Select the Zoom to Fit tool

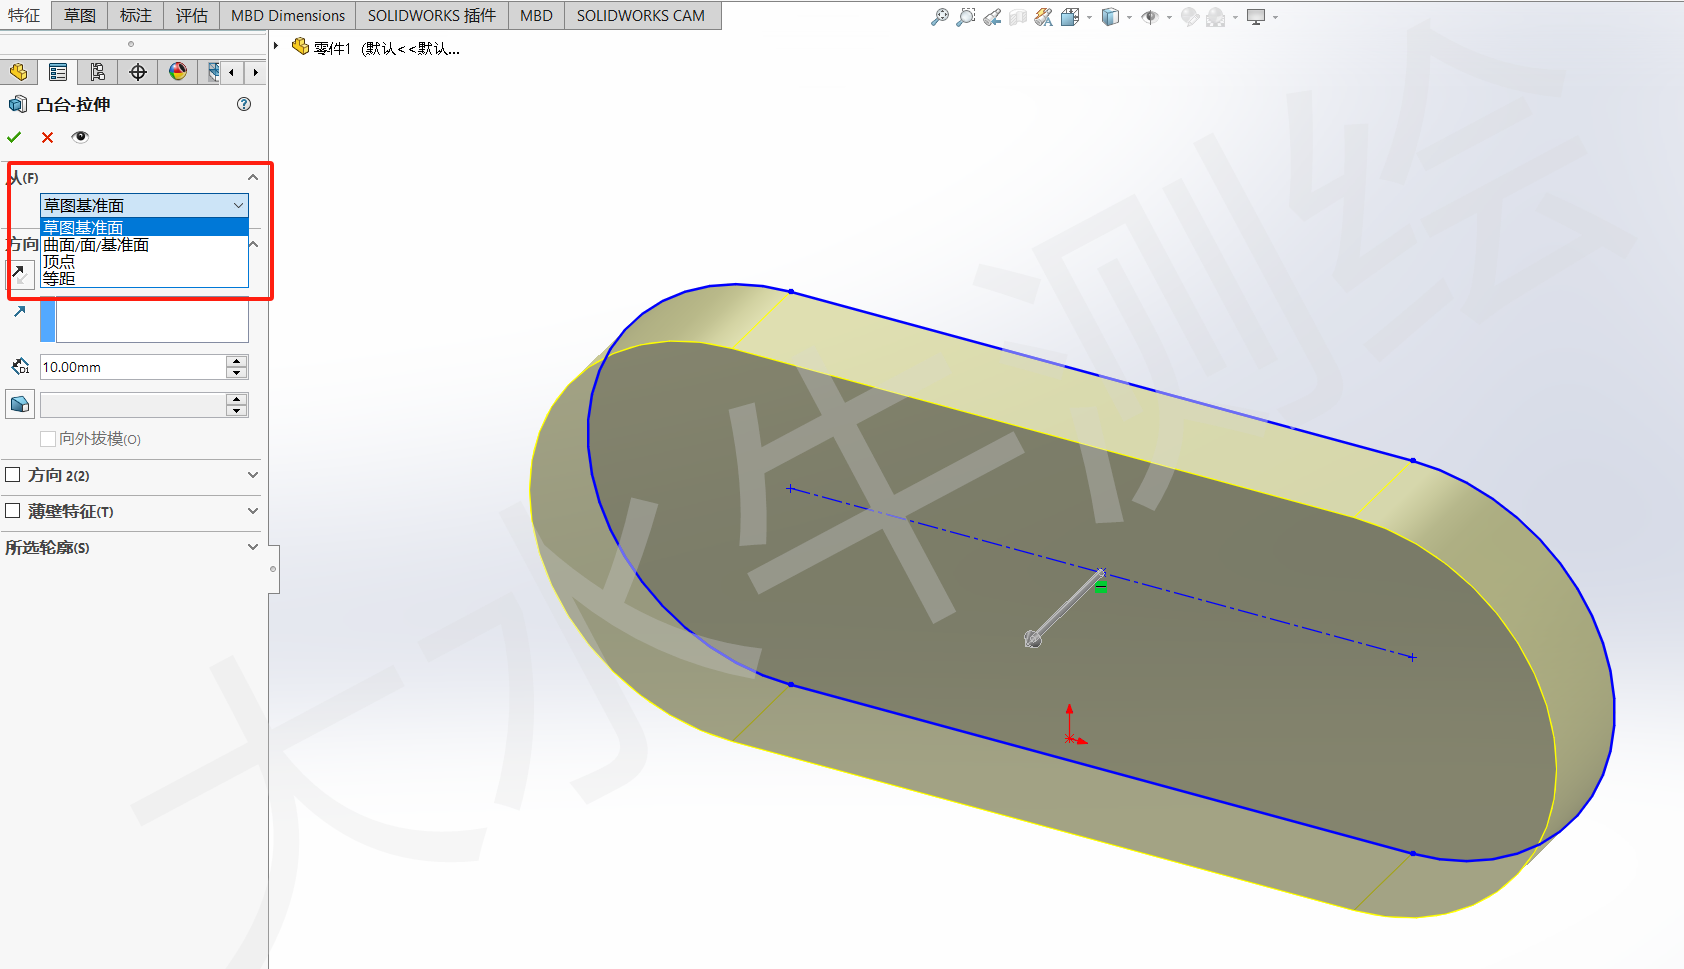tap(939, 17)
